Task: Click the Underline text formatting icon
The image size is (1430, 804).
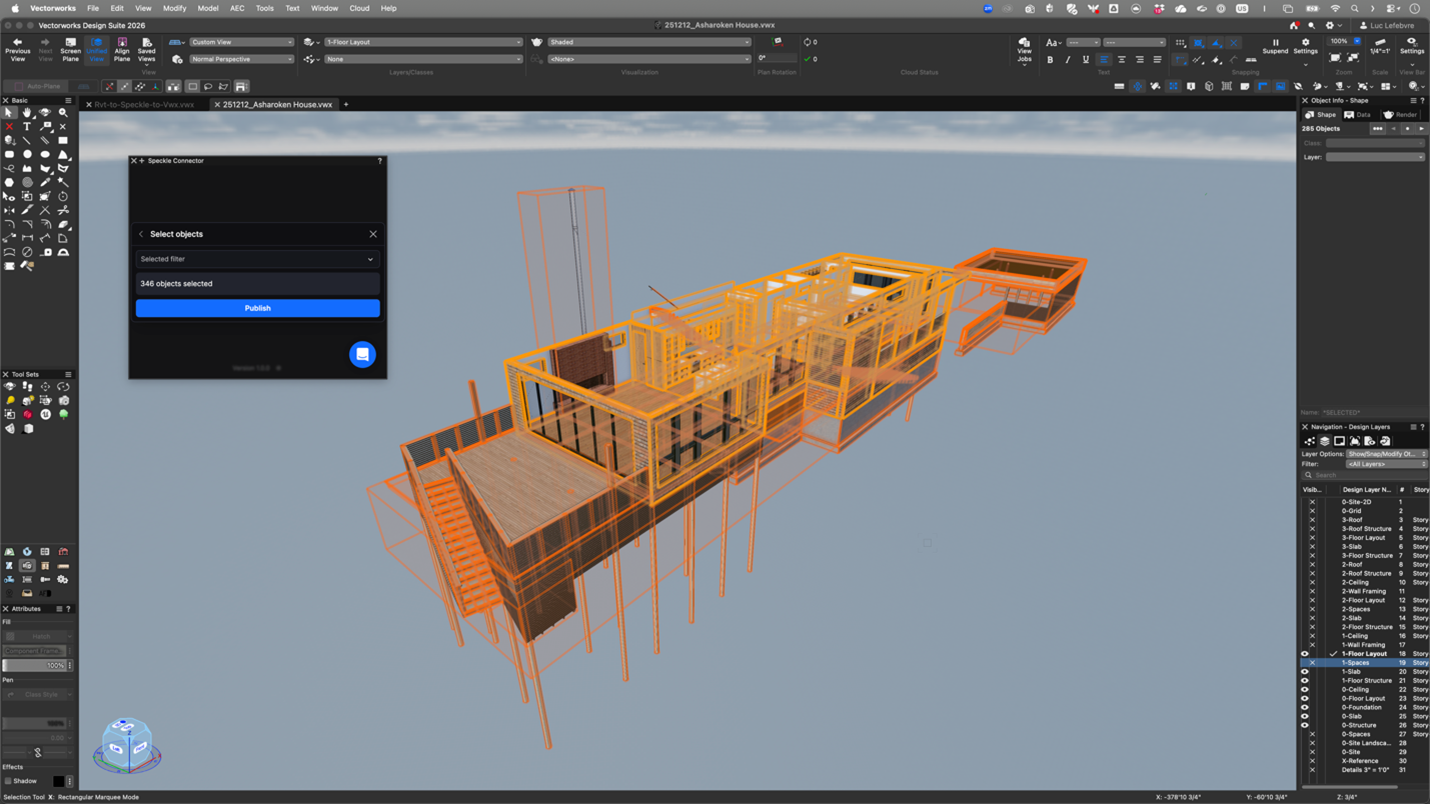Action: [x=1085, y=60]
